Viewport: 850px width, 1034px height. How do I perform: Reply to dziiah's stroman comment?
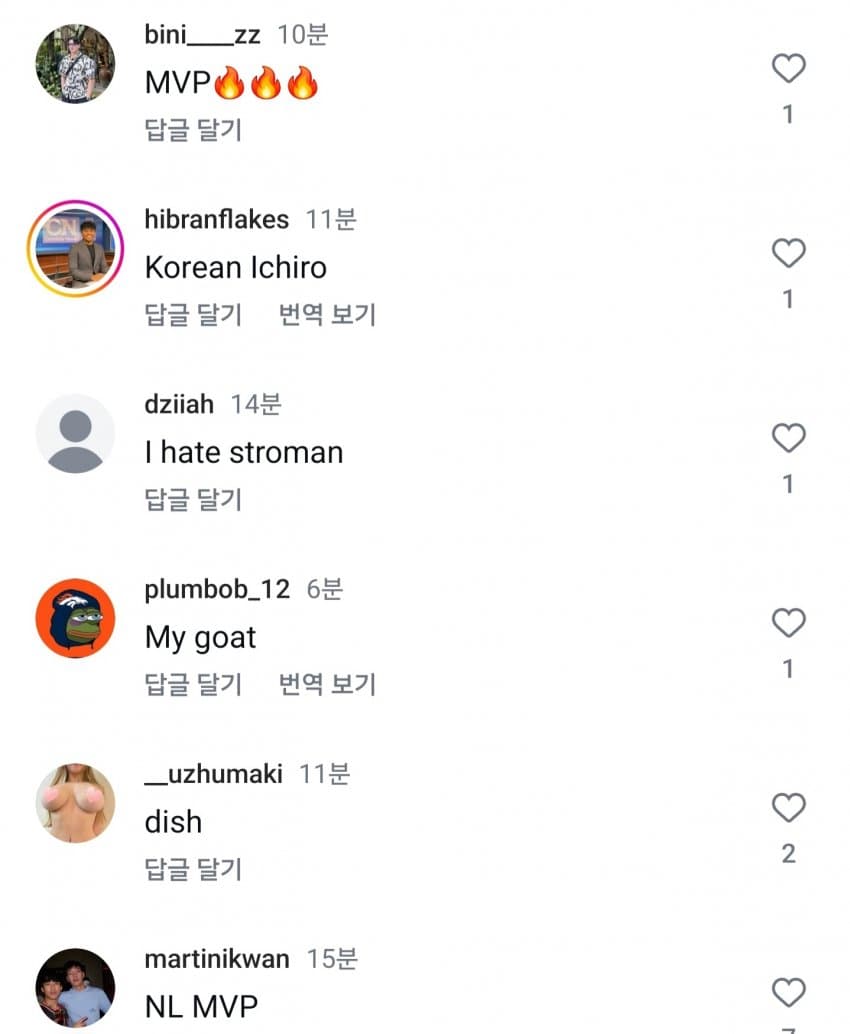pyautogui.click(x=193, y=499)
